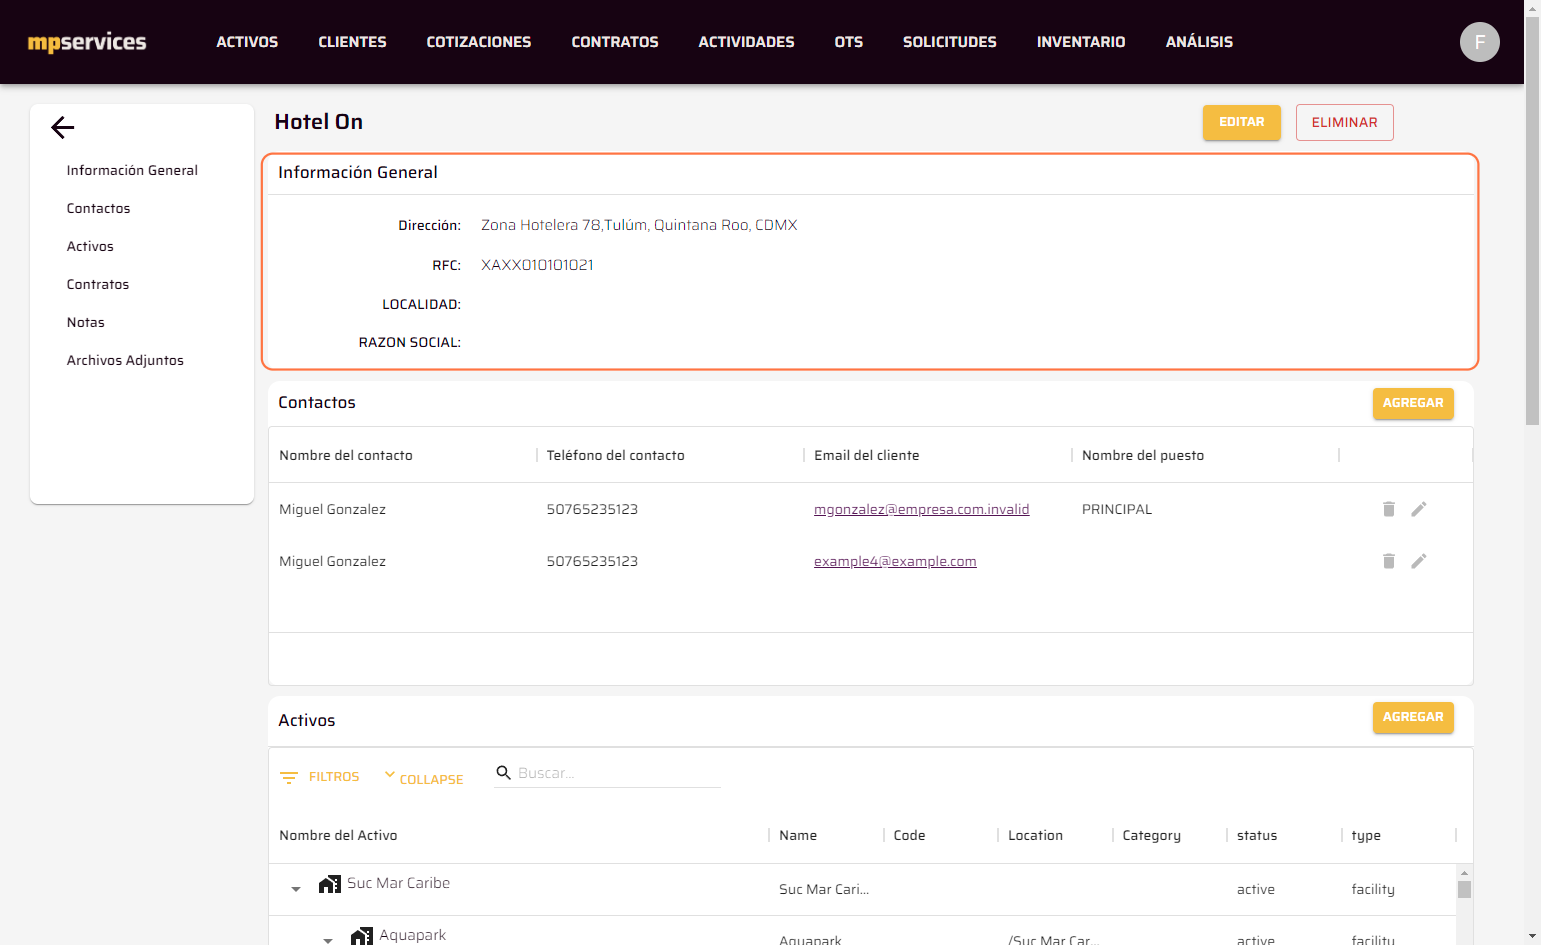Click the Activos table scrollbar thumb
This screenshot has height=945, width=1541.
coord(1464,889)
